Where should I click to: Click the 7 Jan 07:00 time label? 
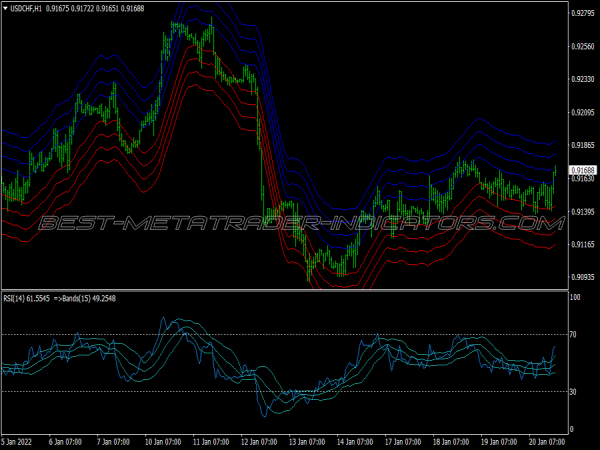[113, 442]
